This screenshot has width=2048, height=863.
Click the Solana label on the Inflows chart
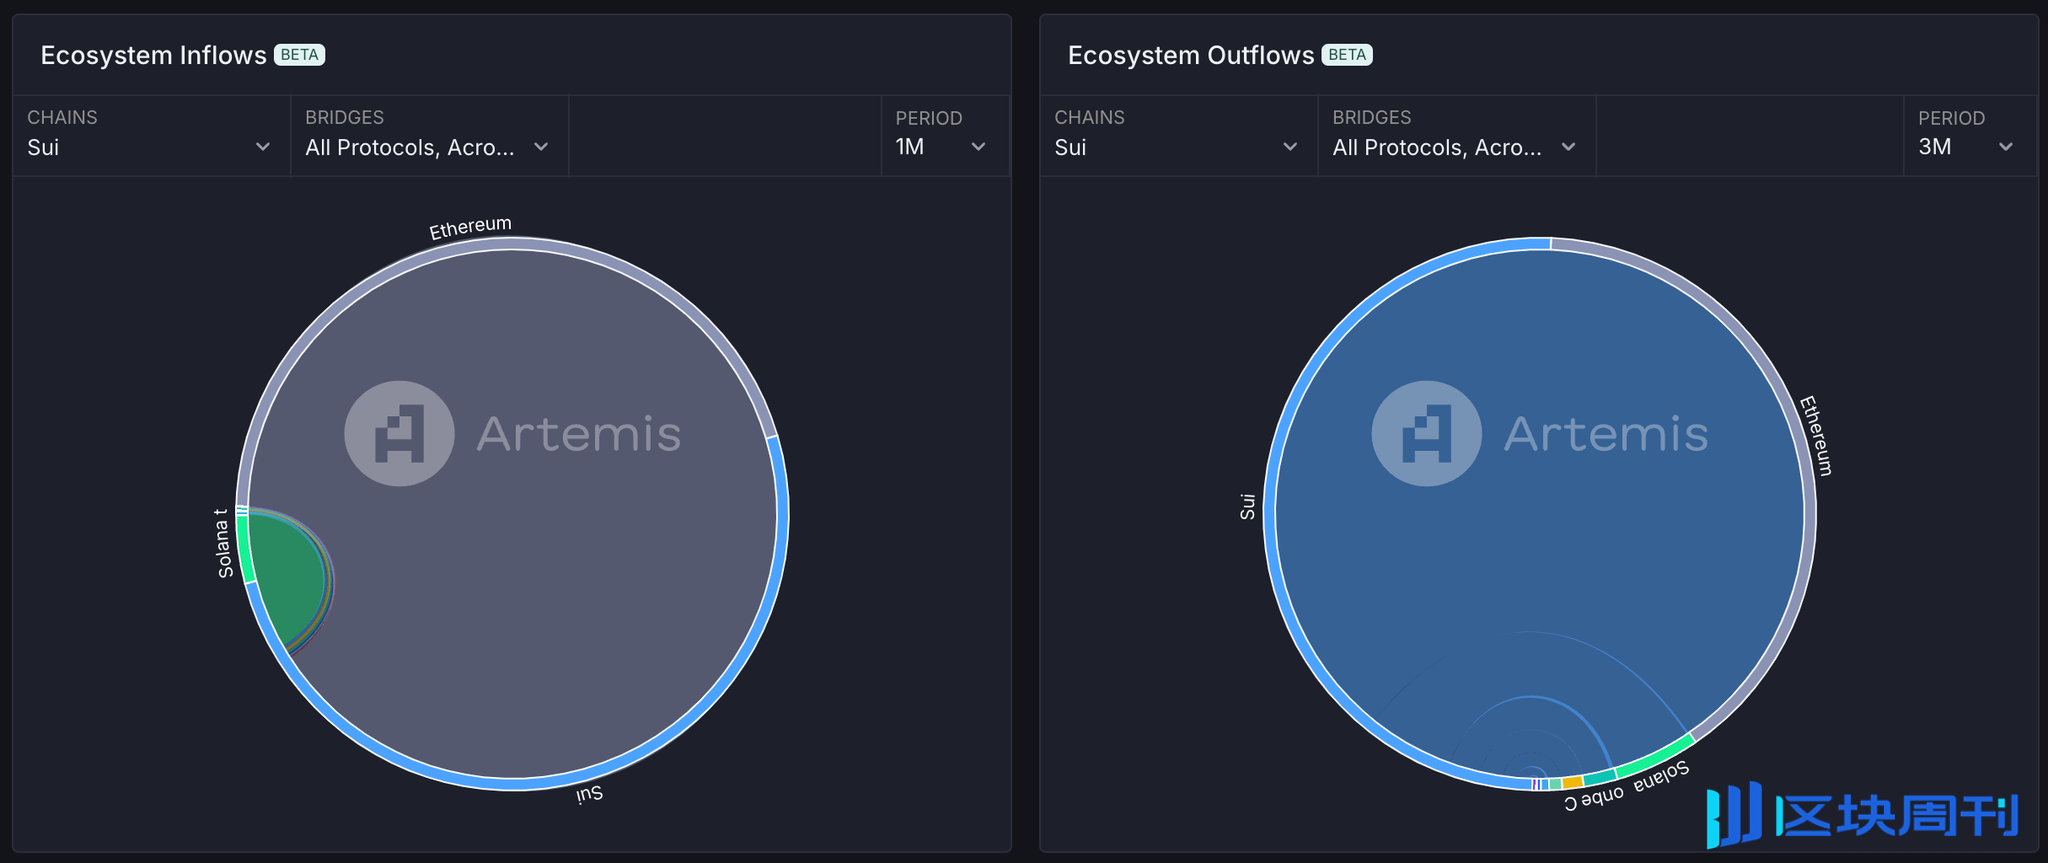coord(223,551)
